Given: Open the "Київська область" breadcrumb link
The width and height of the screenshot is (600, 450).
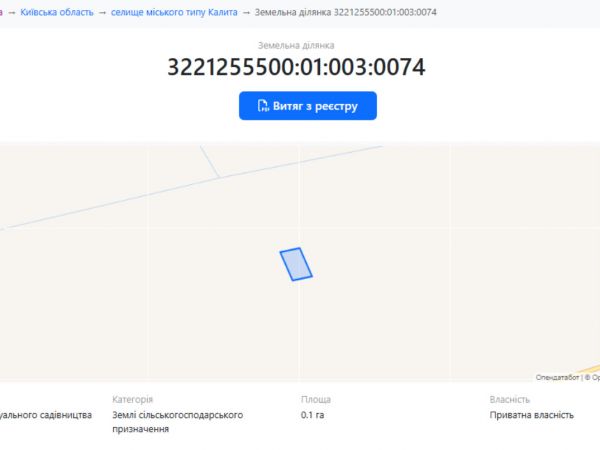Looking at the screenshot, I should point(57,12).
